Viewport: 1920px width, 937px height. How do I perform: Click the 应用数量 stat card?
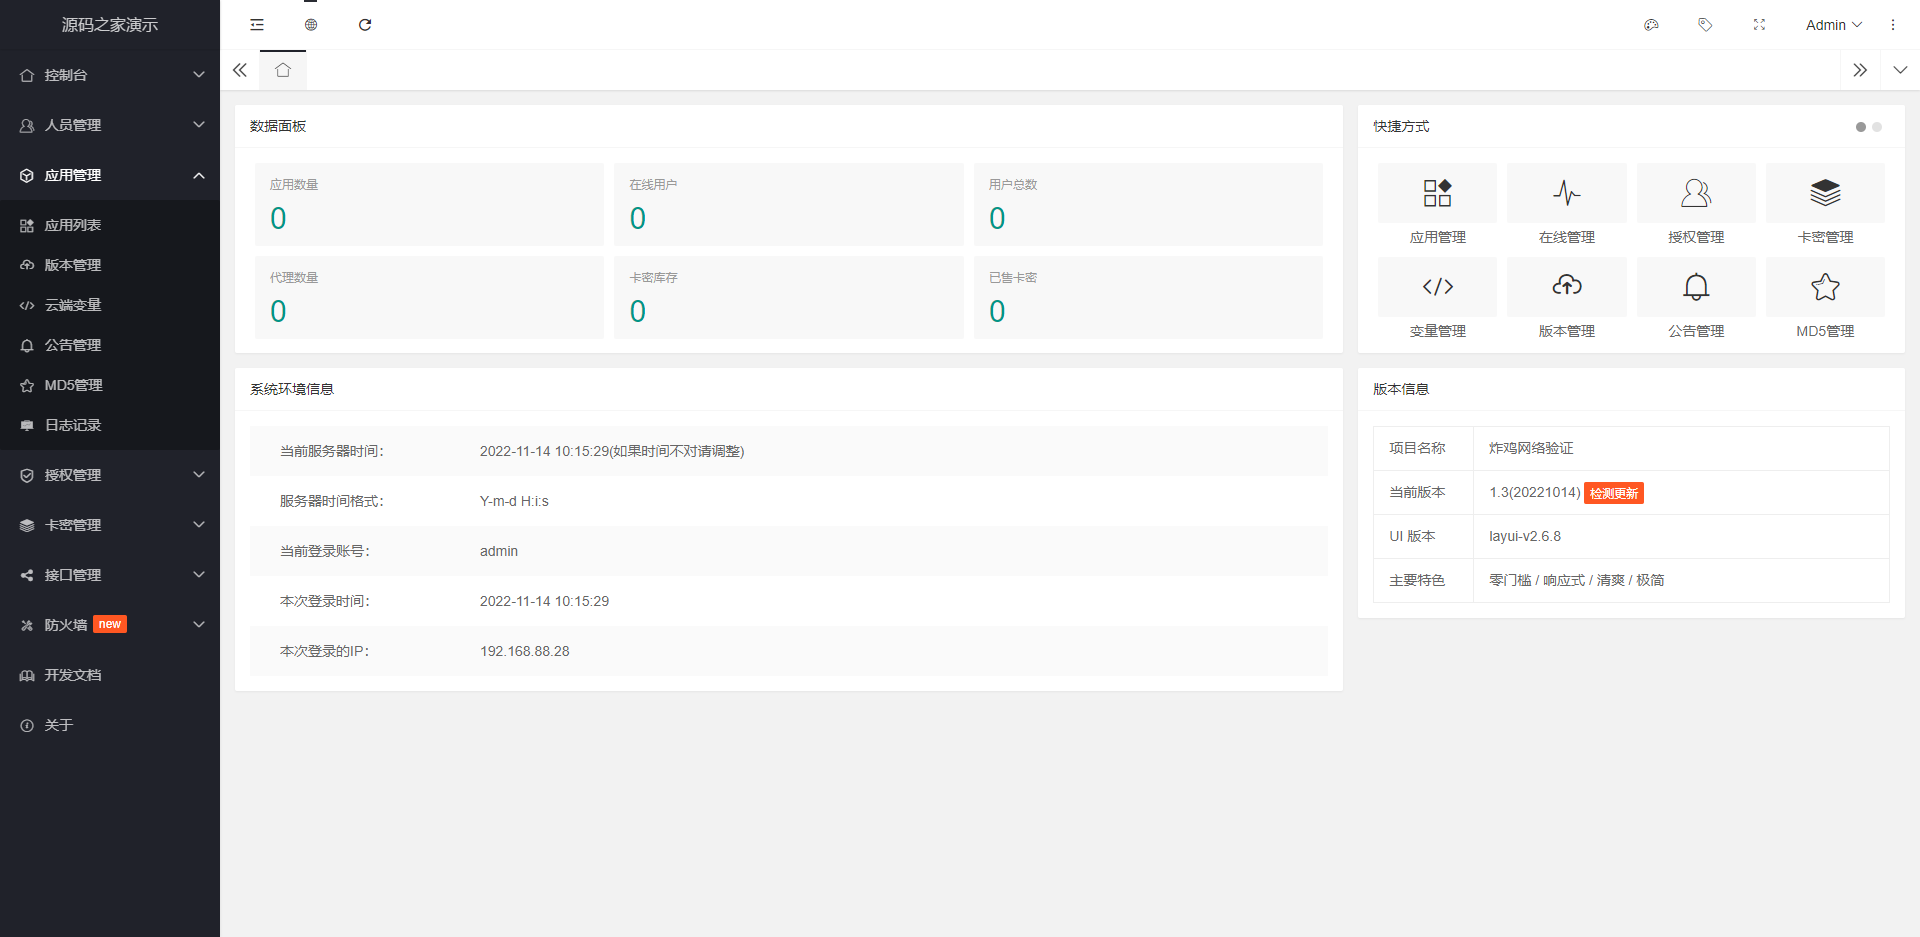(429, 204)
